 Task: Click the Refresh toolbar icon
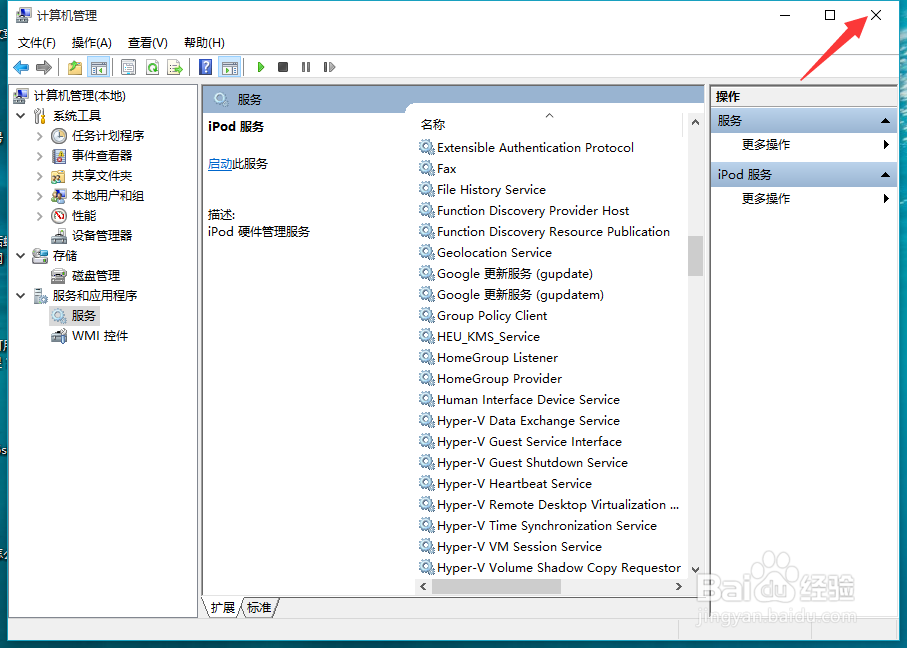152,67
